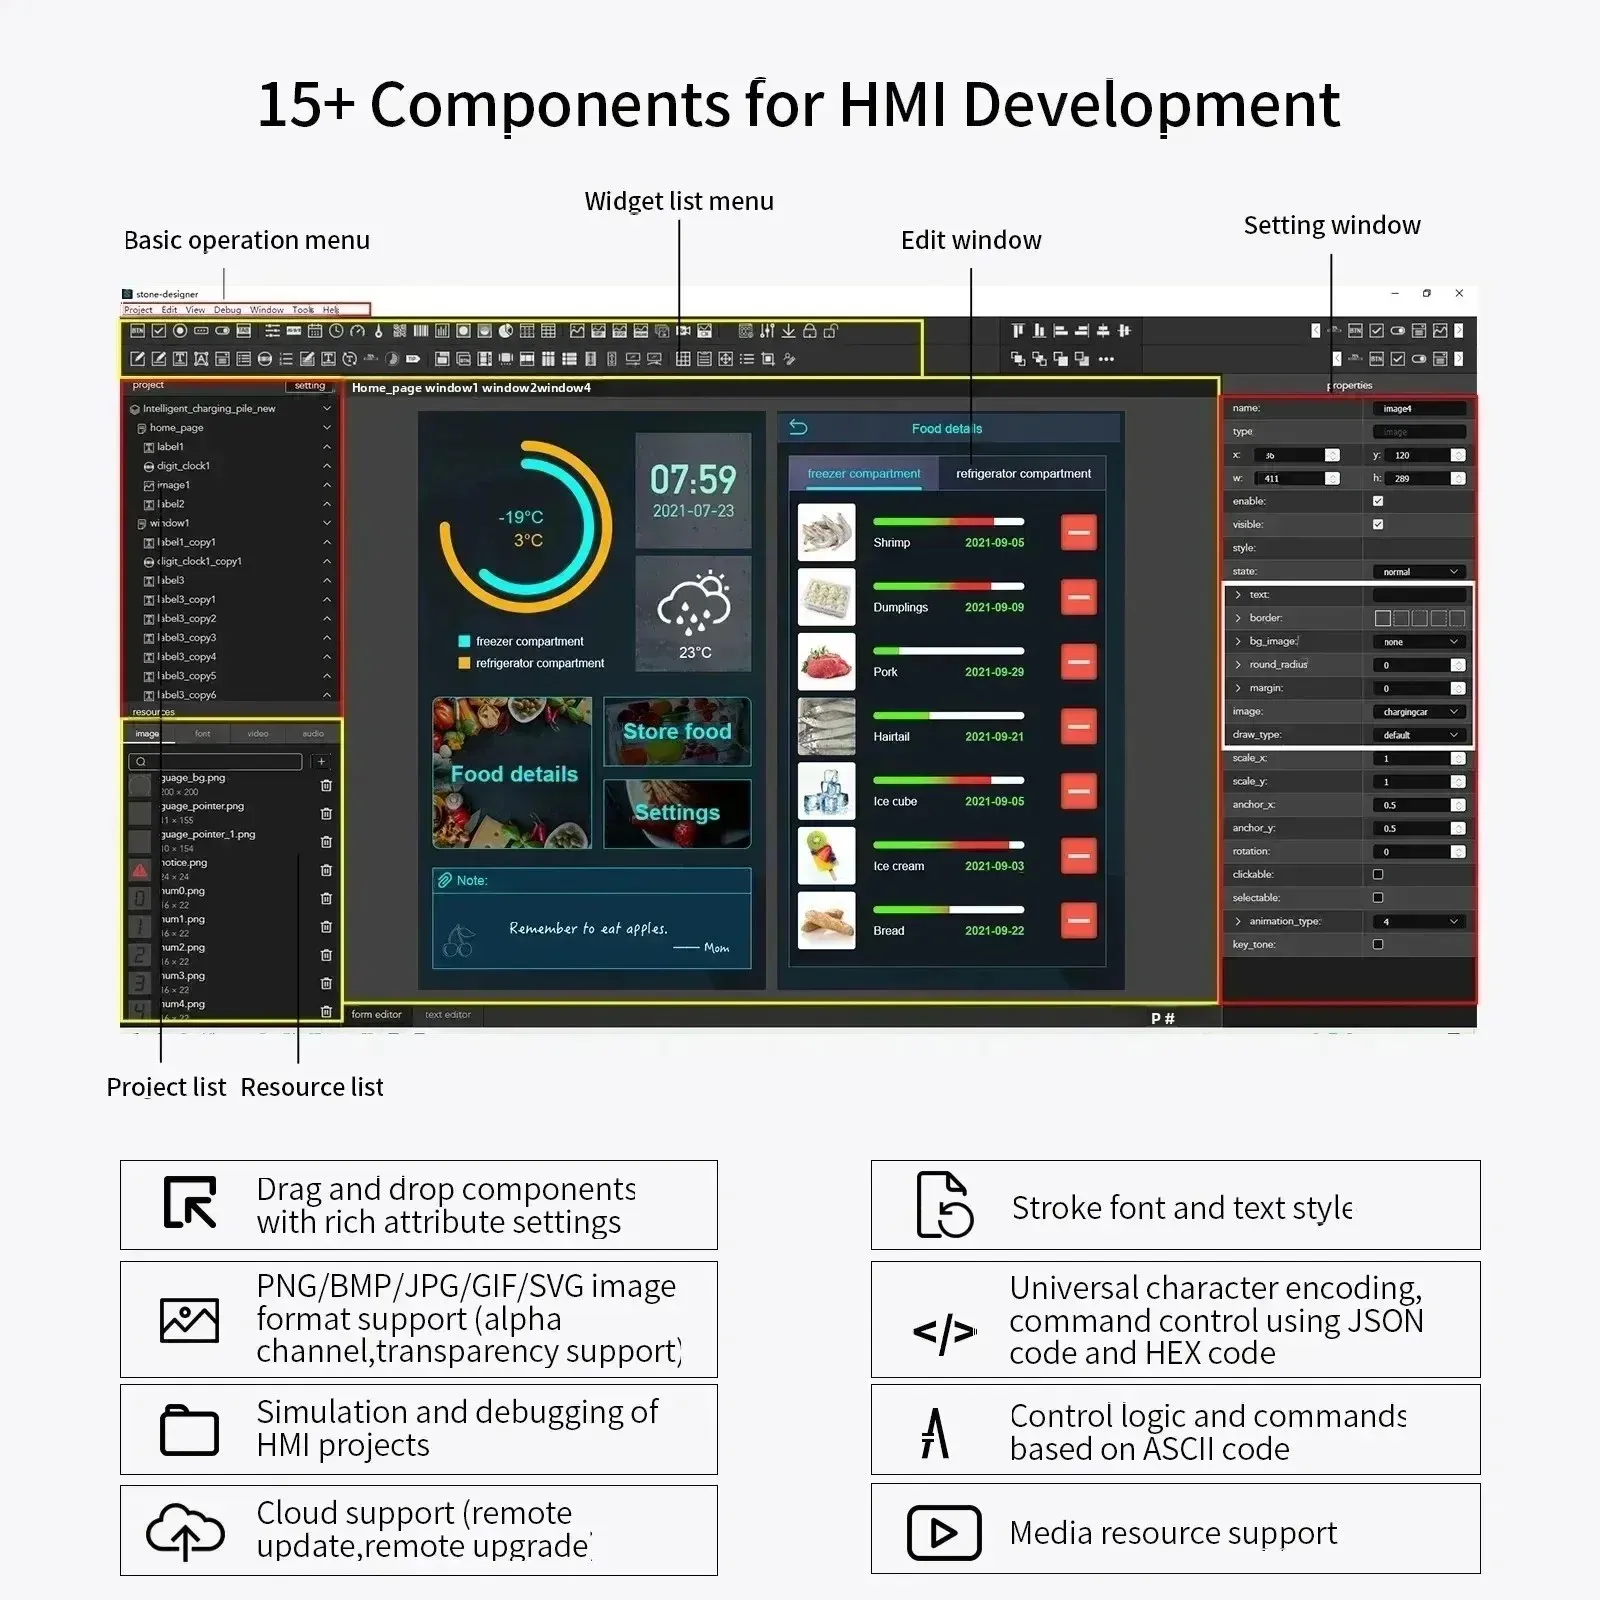1600x1600 pixels.
Task: Delete the notice.png resource via trash icon
Action: 326,870
